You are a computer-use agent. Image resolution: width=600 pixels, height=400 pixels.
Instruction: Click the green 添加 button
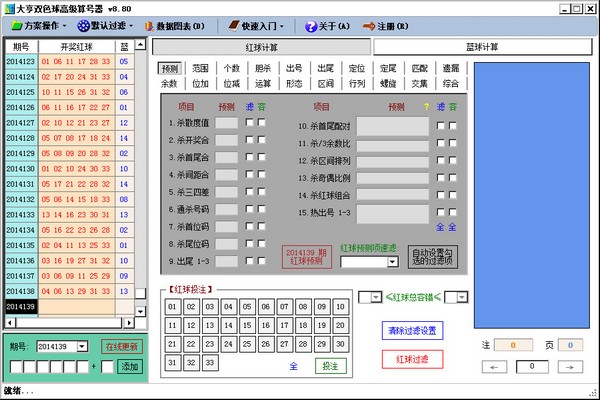tap(130, 366)
